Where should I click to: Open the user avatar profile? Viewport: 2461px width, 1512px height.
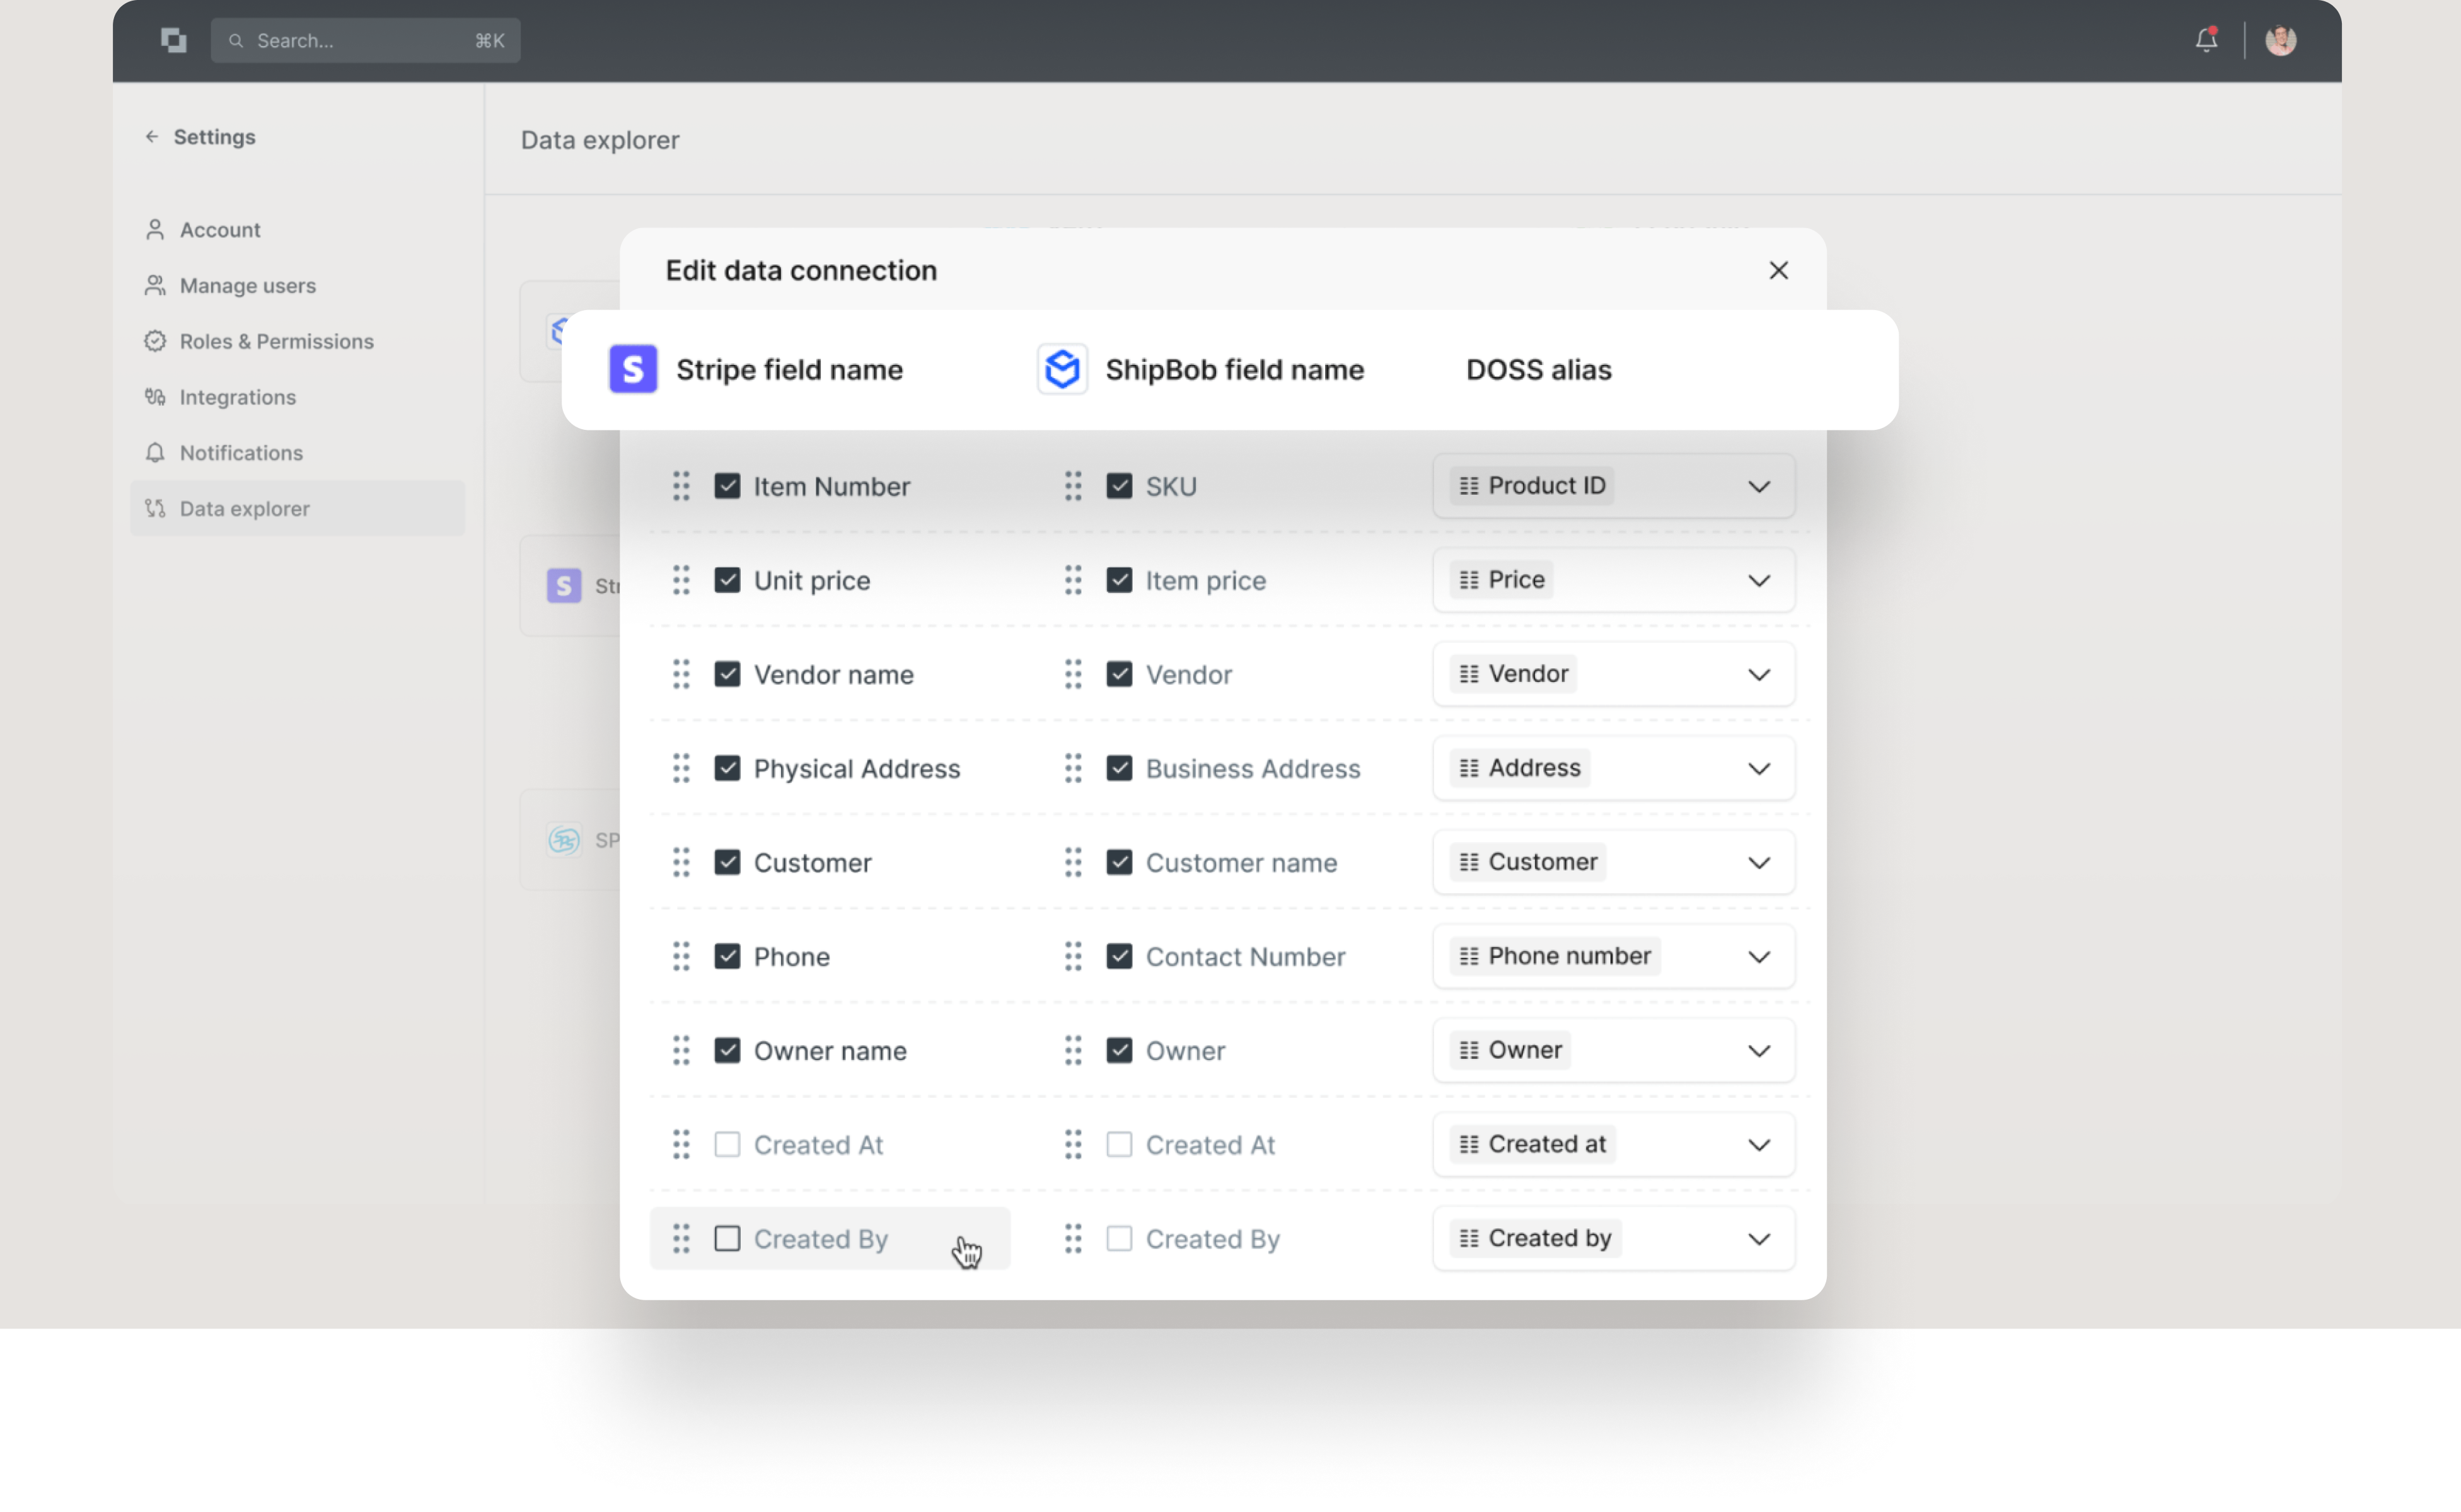tap(2280, 40)
